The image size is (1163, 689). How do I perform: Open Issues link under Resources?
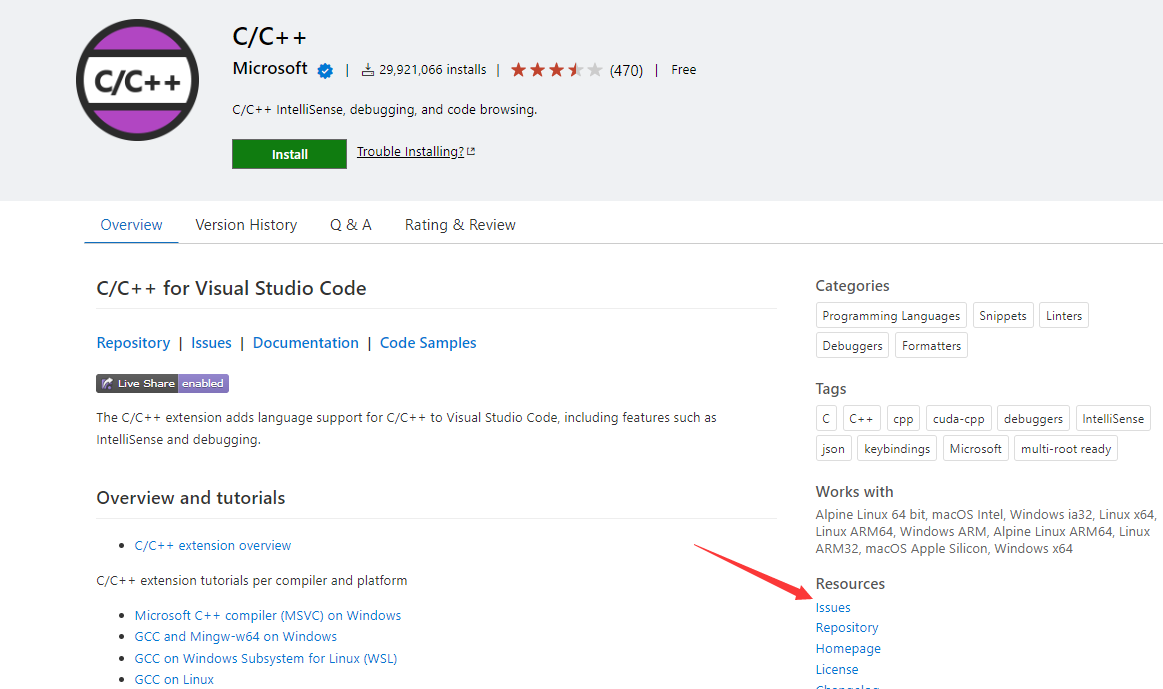click(833, 607)
